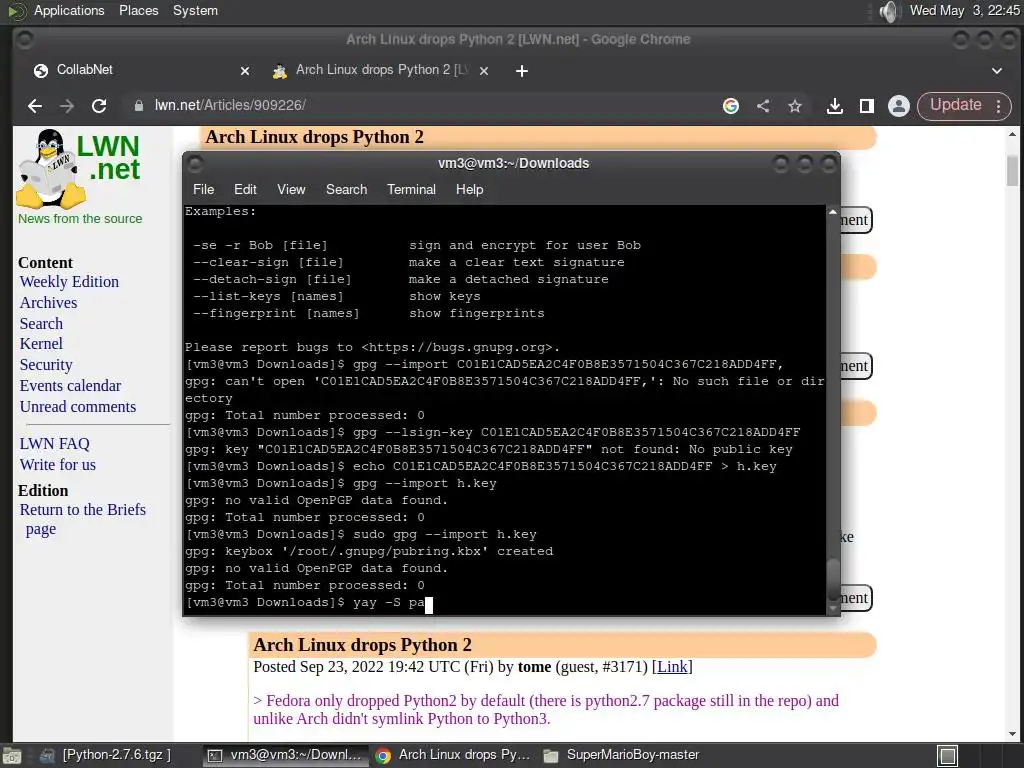The height and width of the screenshot is (768, 1024).
Task: Click terminal scrollbar up arrow
Action: pos(833,212)
